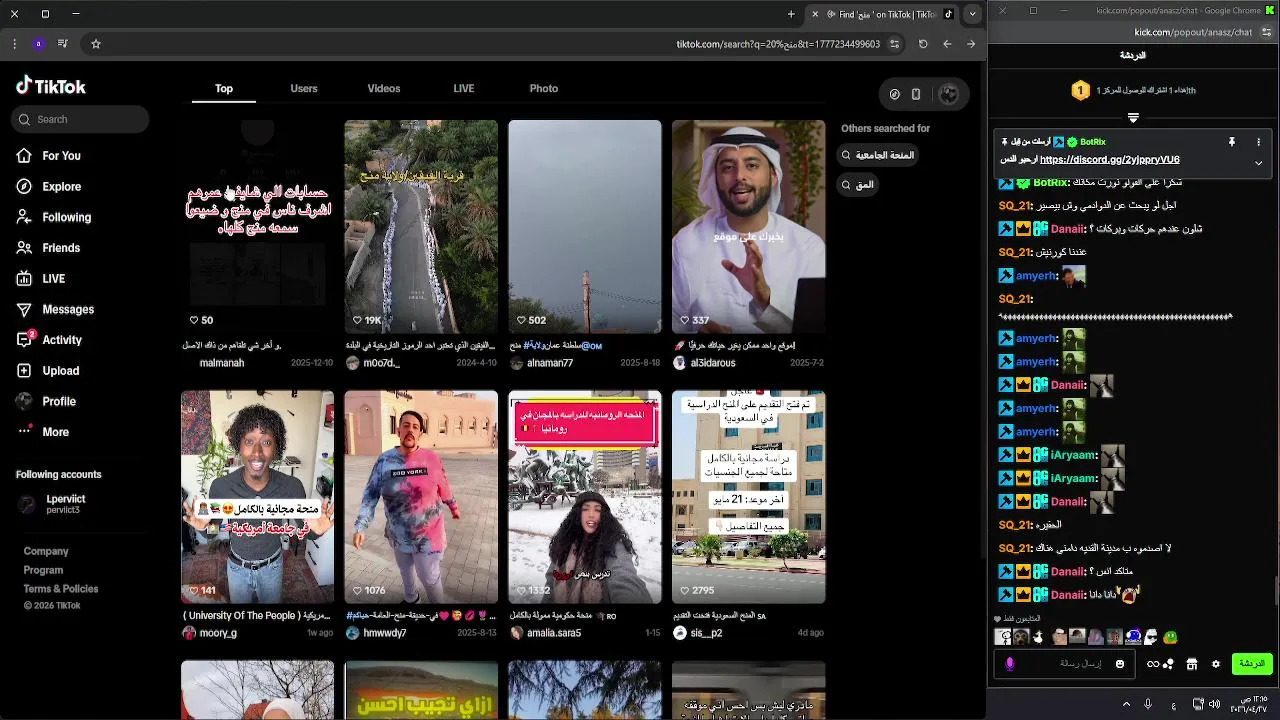This screenshot has height=720, width=1280.
Task: Open the Kick shop icon
Action: pyautogui.click(x=1192, y=664)
